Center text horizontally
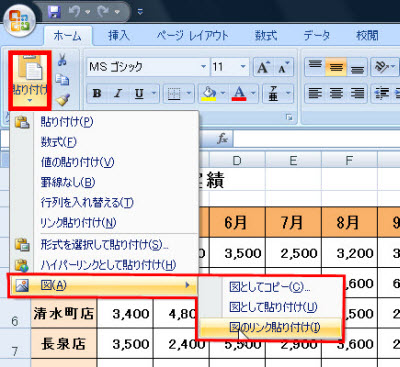 point(336,93)
